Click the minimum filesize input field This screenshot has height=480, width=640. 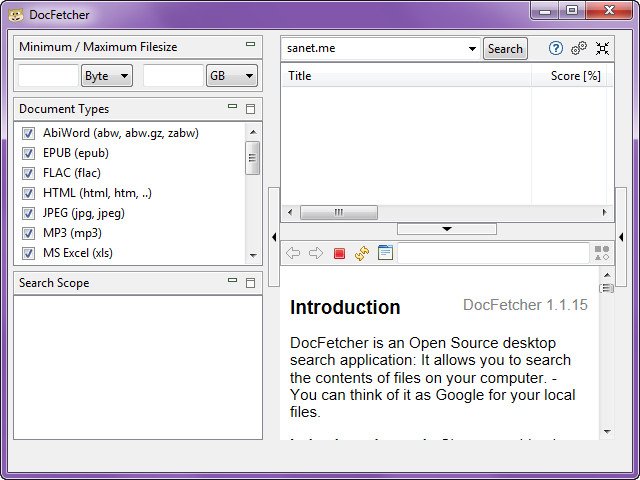pos(48,76)
